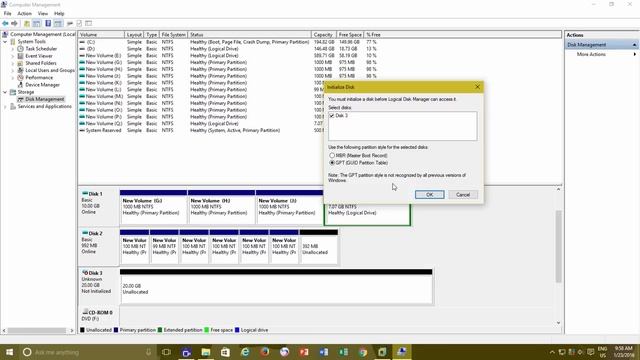Click OK in Initialize Disk dialog
Image resolution: width=640 pixels, height=360 pixels.
[x=429, y=195]
